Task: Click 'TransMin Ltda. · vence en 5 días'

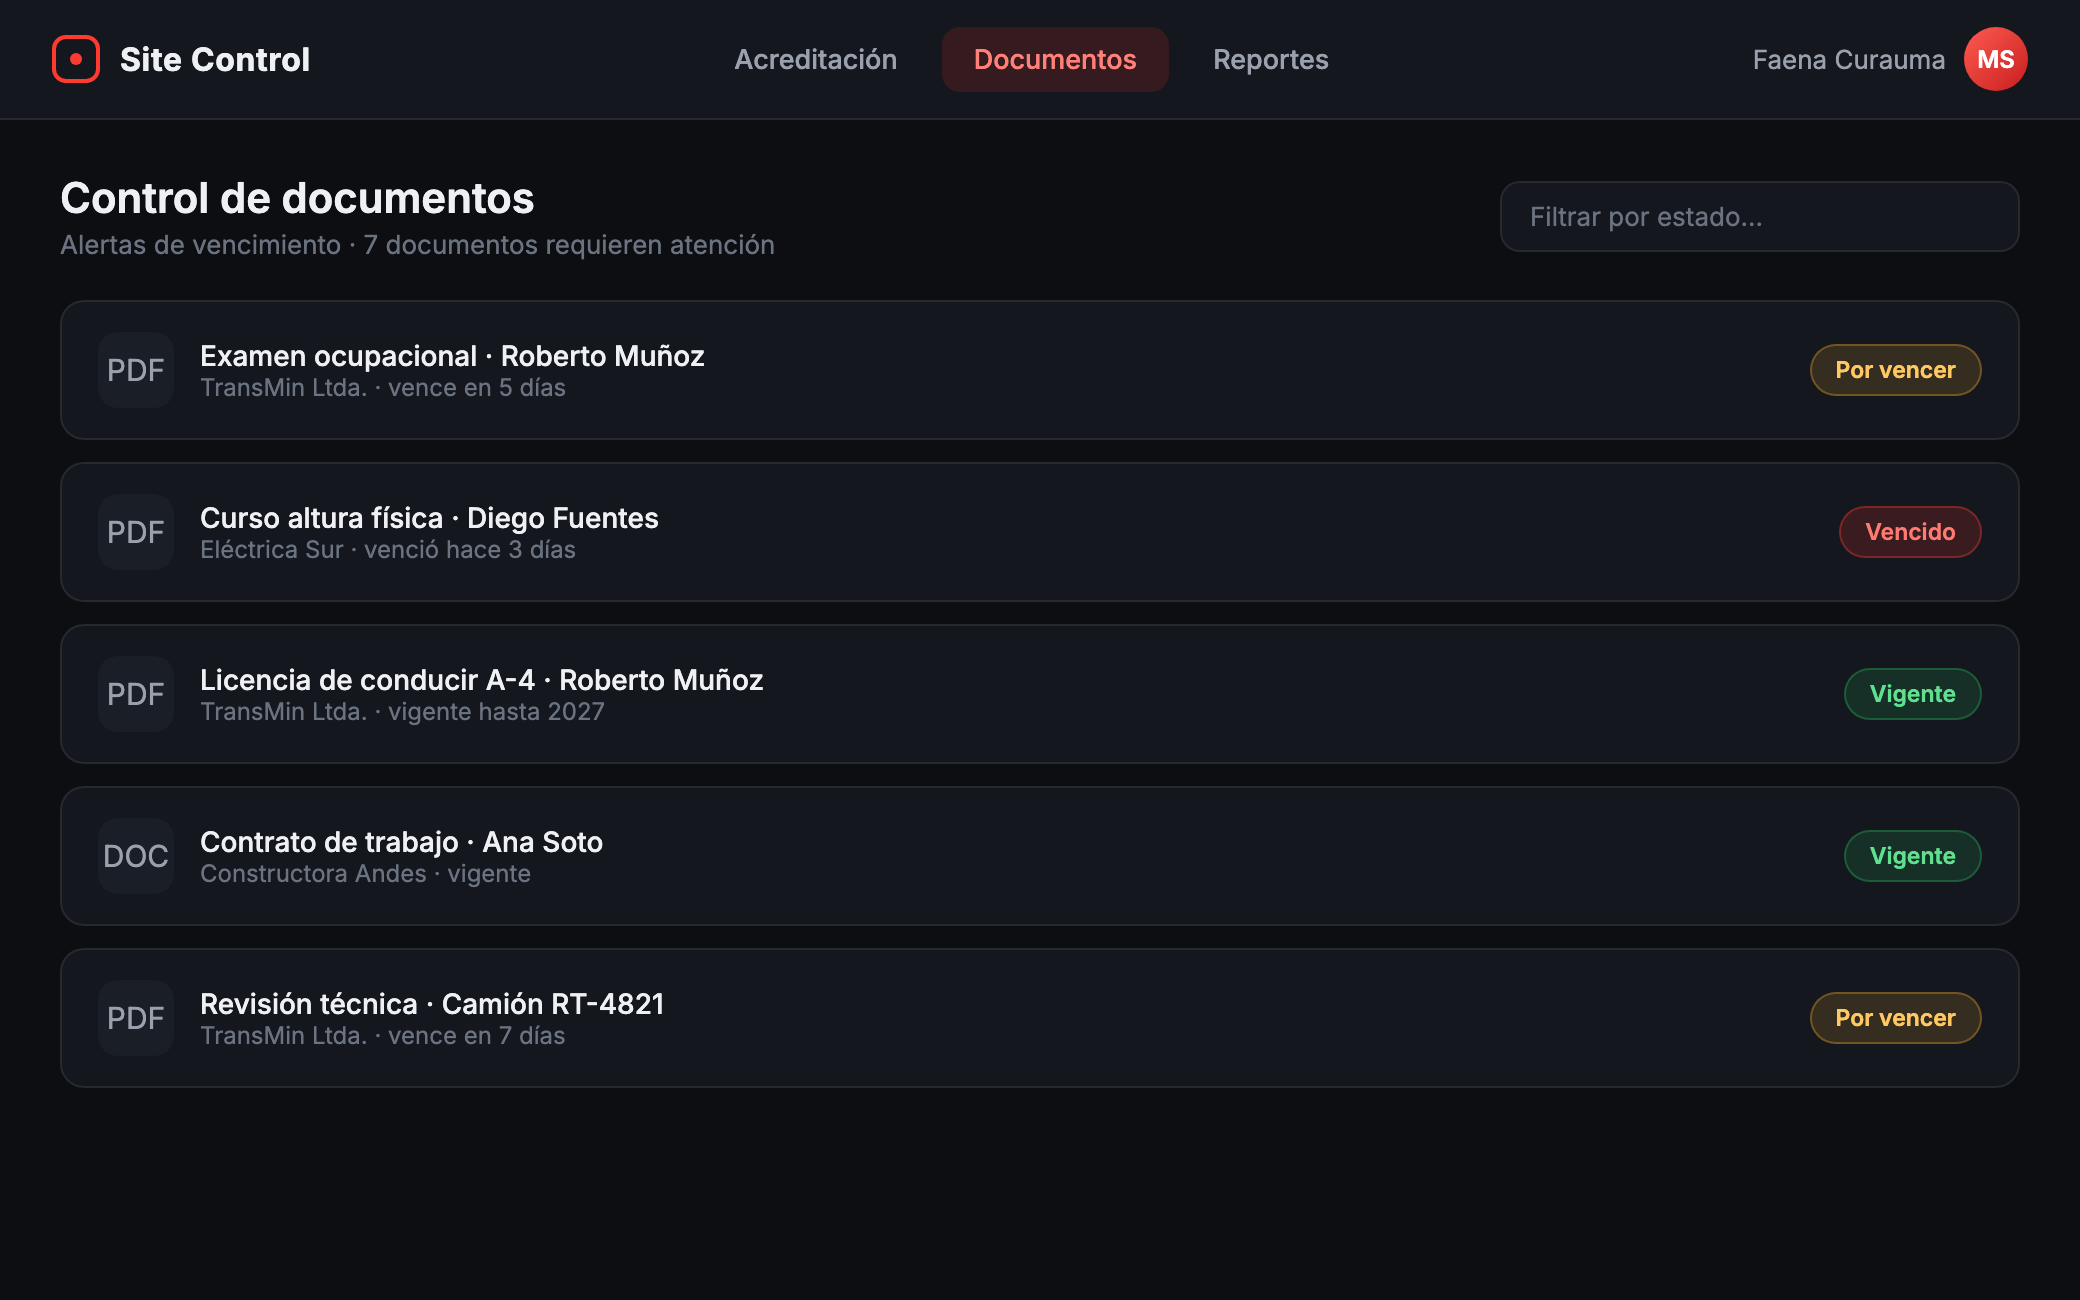Action: 383,388
